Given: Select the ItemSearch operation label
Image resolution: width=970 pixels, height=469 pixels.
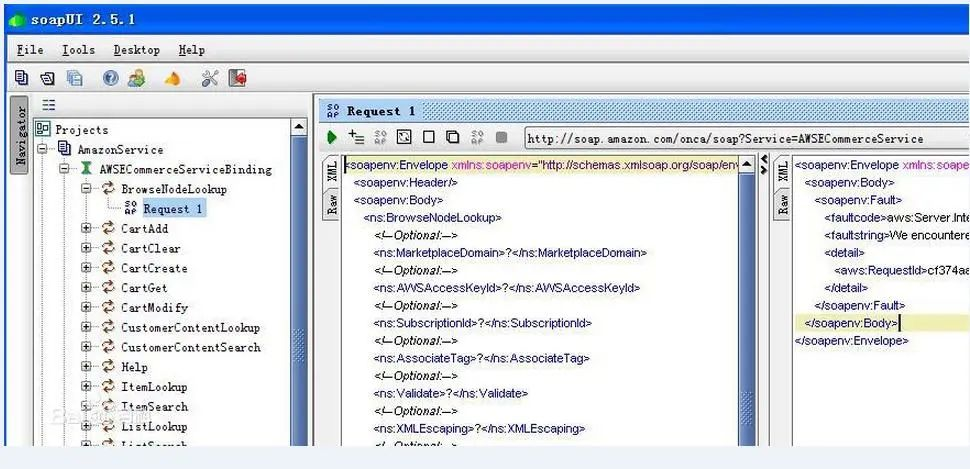Looking at the screenshot, I should [154, 407].
